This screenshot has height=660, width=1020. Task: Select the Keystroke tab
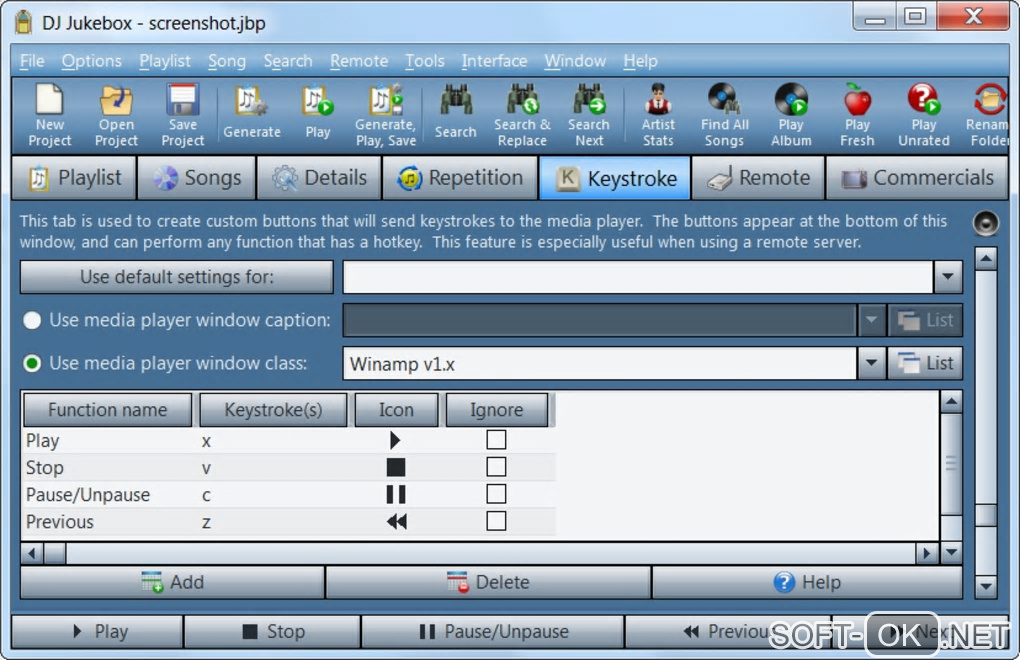click(615, 178)
